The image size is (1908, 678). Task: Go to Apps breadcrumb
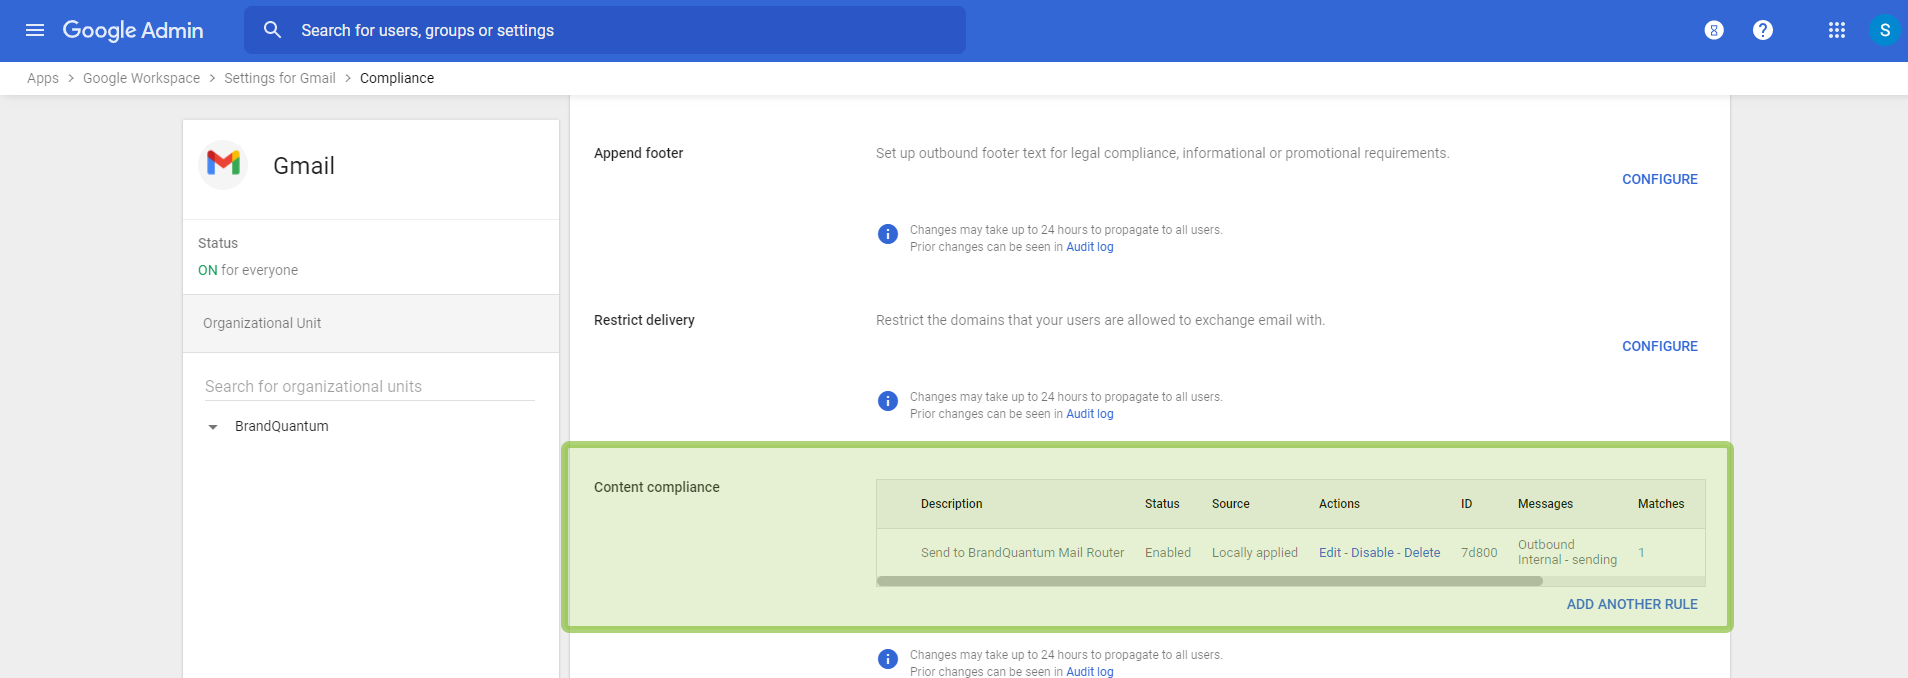pyautogui.click(x=43, y=78)
